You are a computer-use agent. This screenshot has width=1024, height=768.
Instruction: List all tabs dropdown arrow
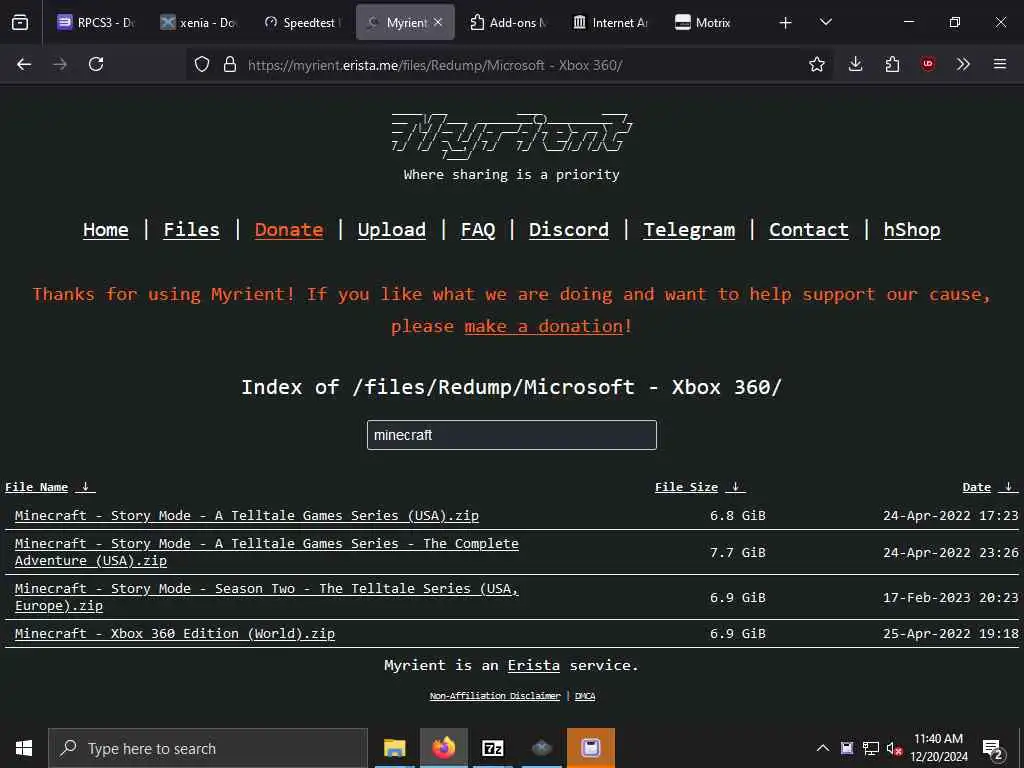(x=826, y=22)
